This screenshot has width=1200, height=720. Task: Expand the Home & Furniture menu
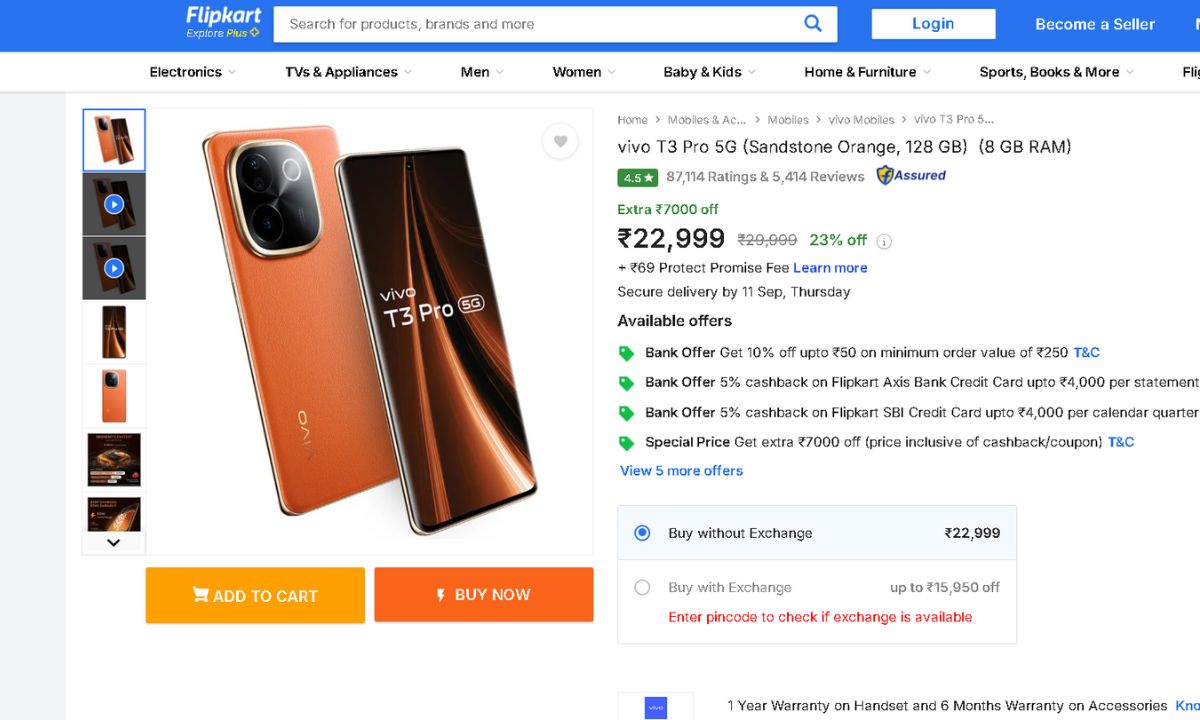pos(867,72)
